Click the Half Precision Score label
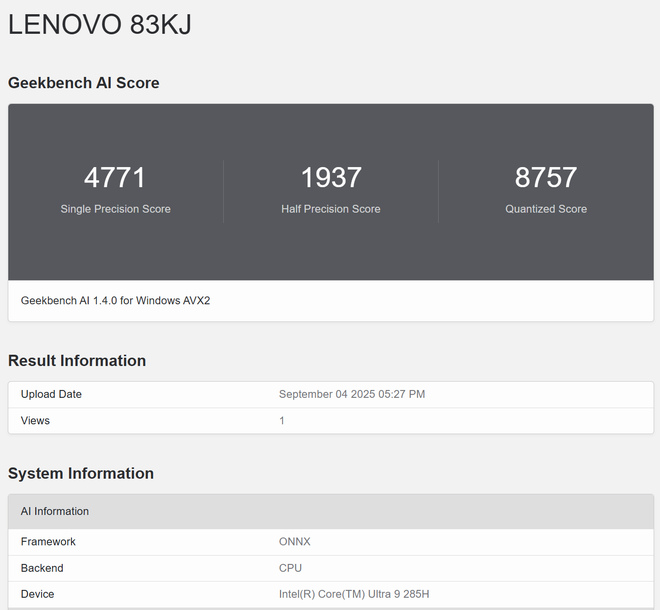 tap(331, 209)
